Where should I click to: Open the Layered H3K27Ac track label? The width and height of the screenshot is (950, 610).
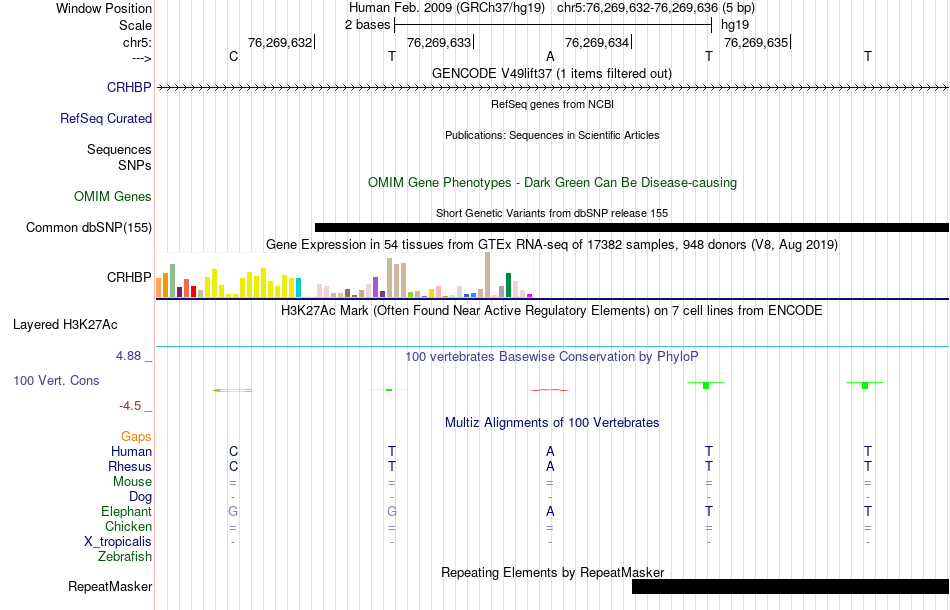click(x=65, y=325)
